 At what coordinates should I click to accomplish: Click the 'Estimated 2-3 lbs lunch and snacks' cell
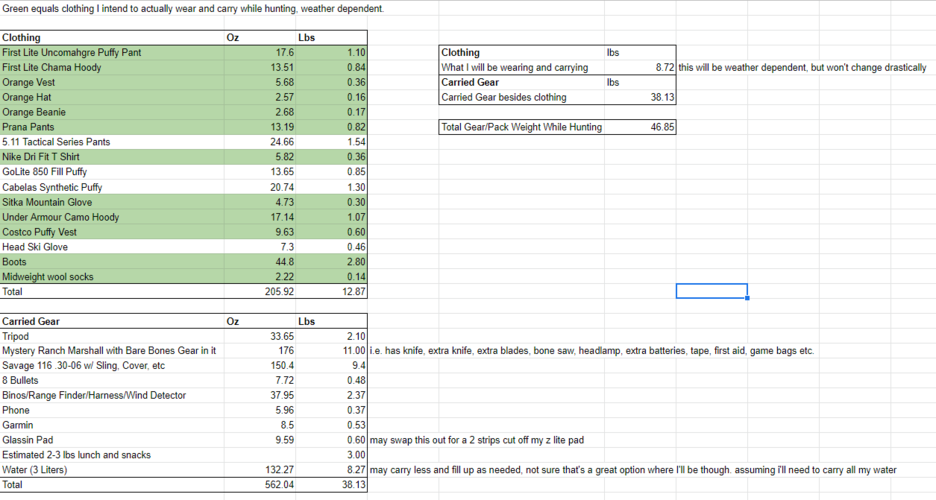pyautogui.click(x=112, y=455)
